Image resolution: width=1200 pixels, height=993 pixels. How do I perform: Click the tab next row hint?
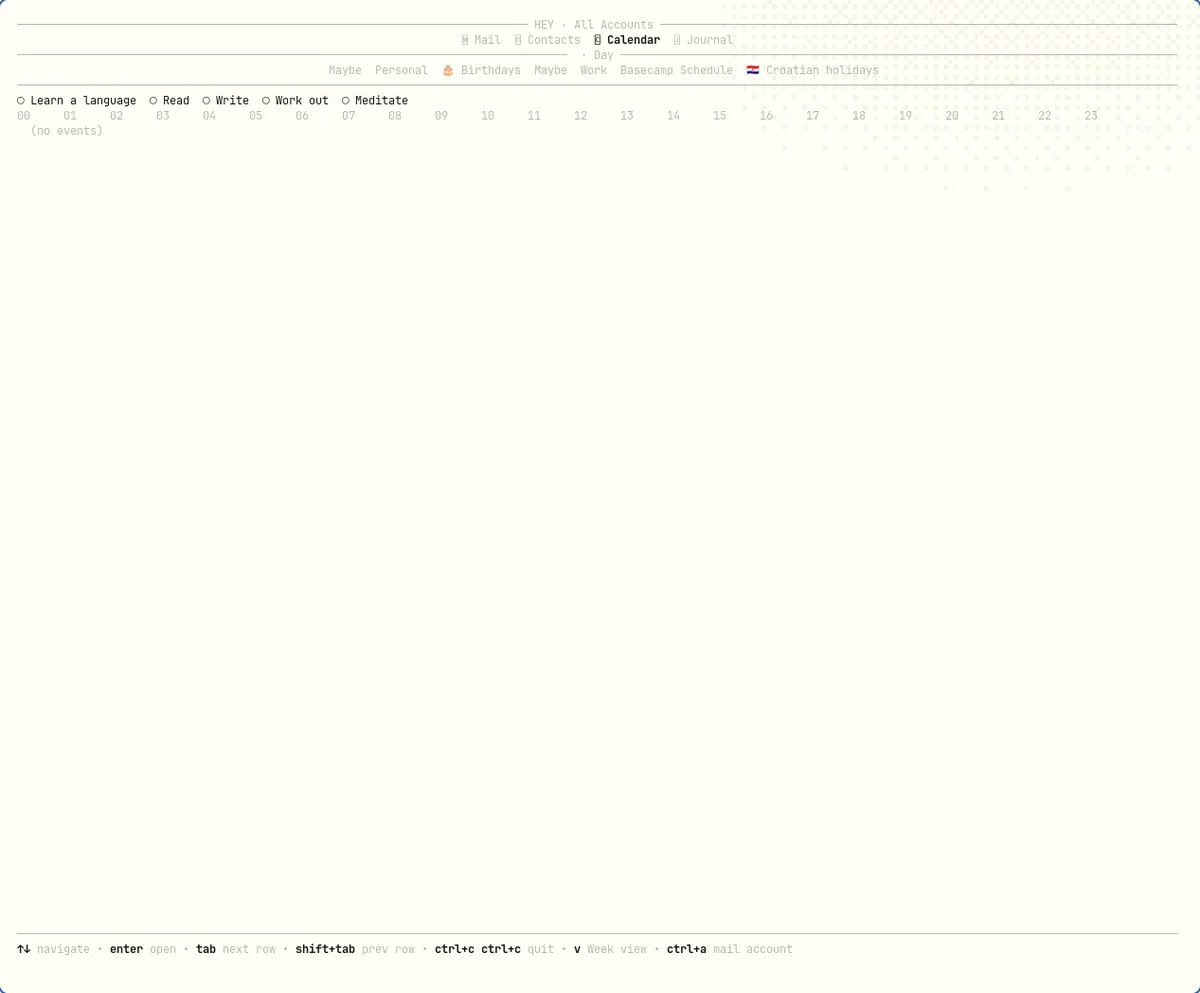click(236, 949)
